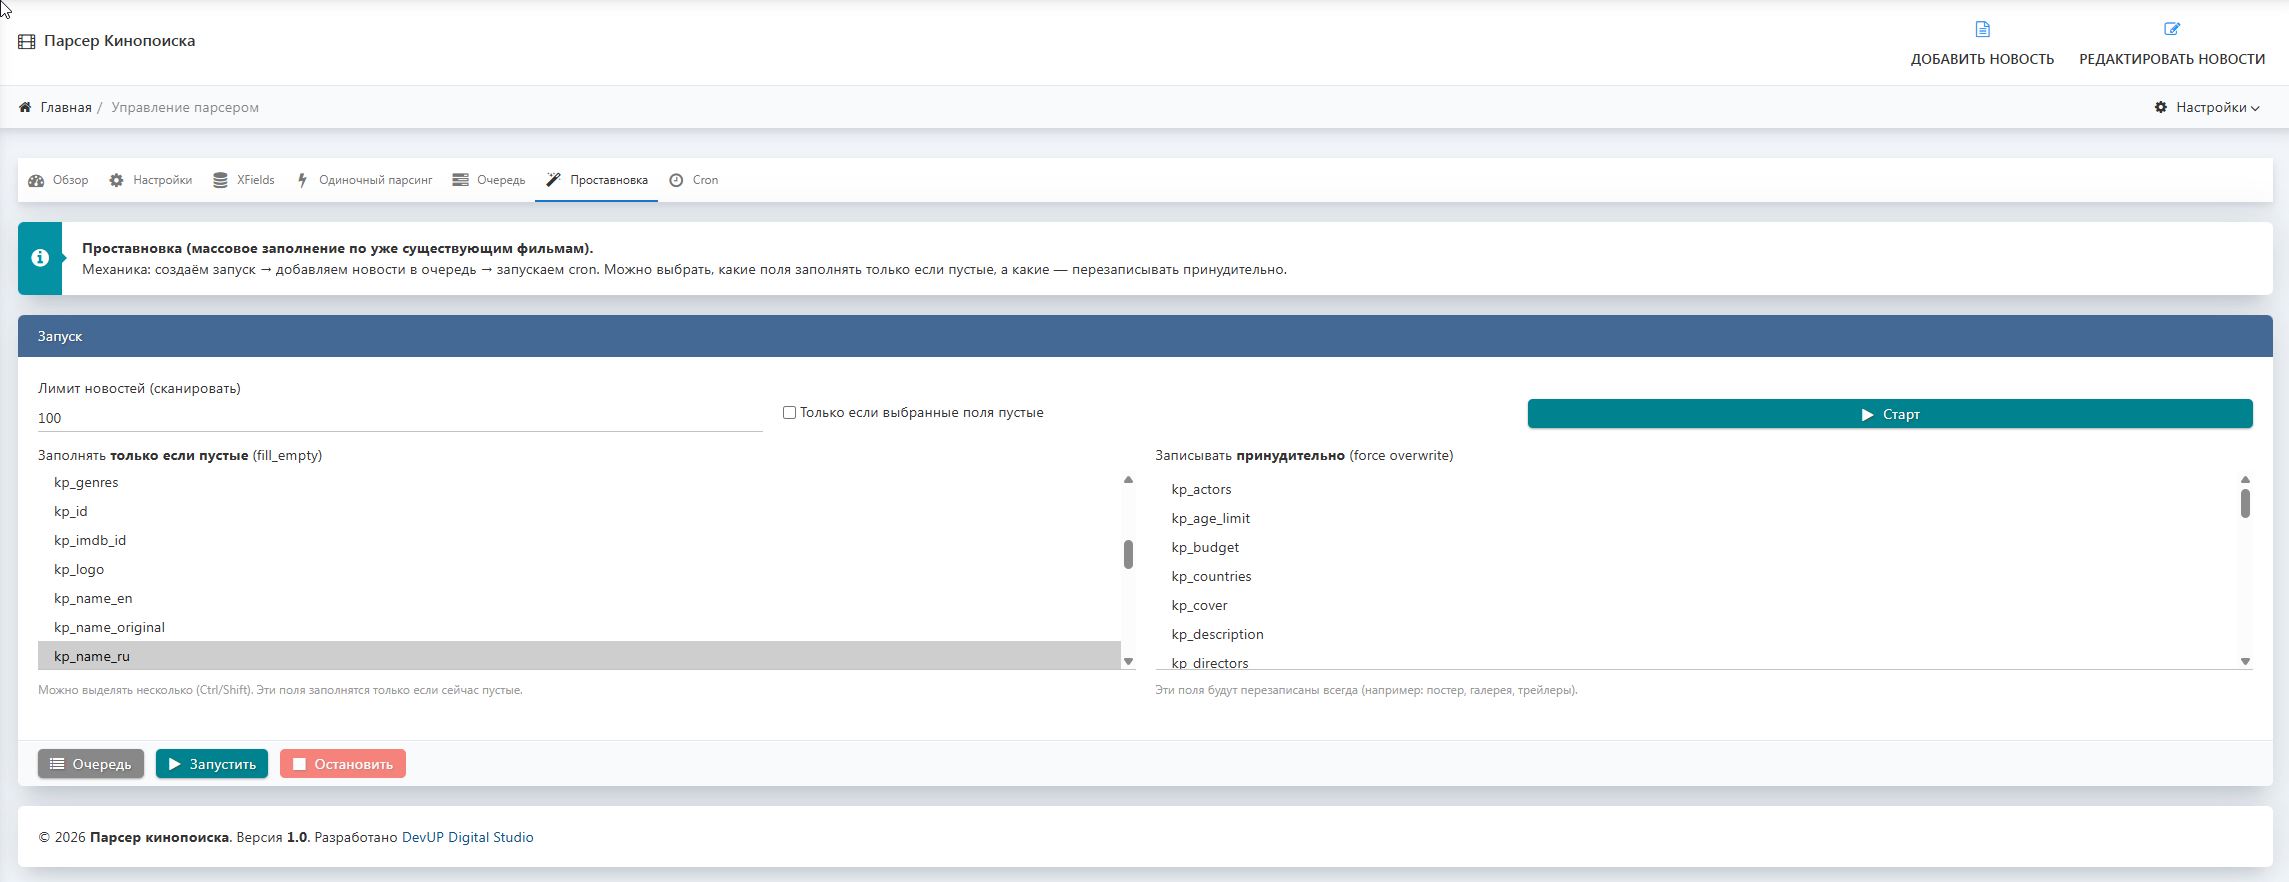Click the lightning icon for Одиночный парсинг
This screenshot has width=2289, height=882.
point(301,181)
